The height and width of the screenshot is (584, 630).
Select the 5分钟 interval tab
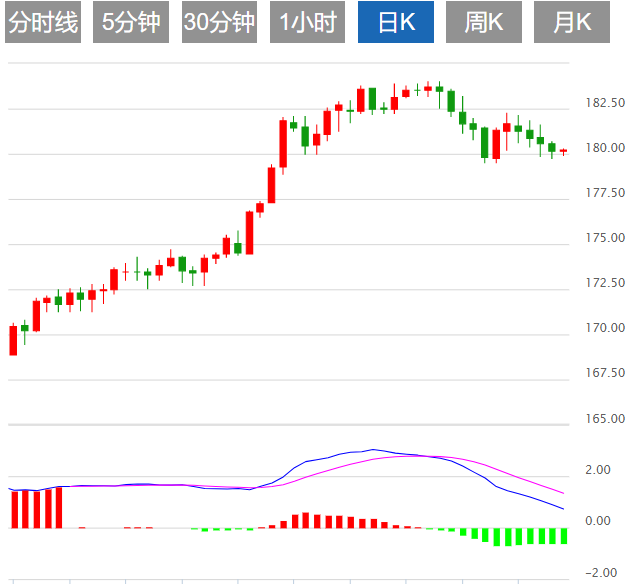coord(131,22)
